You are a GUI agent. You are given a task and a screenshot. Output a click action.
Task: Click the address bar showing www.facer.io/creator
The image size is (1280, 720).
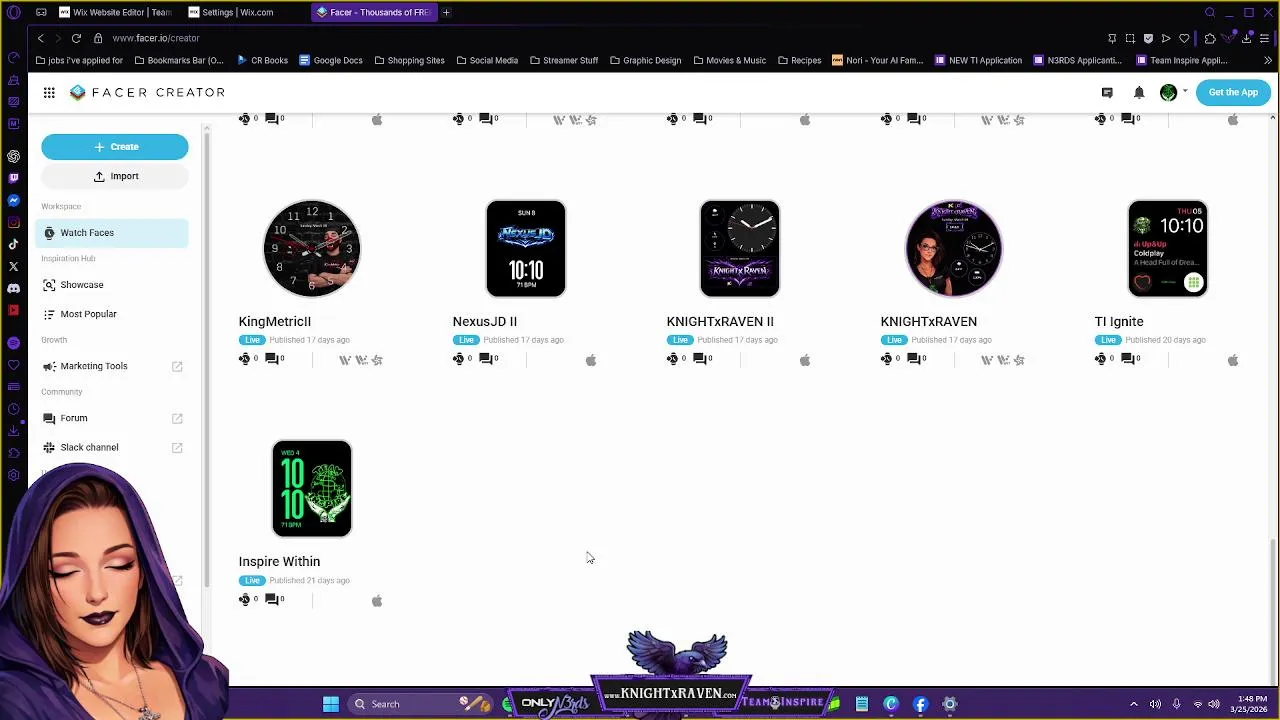point(156,38)
